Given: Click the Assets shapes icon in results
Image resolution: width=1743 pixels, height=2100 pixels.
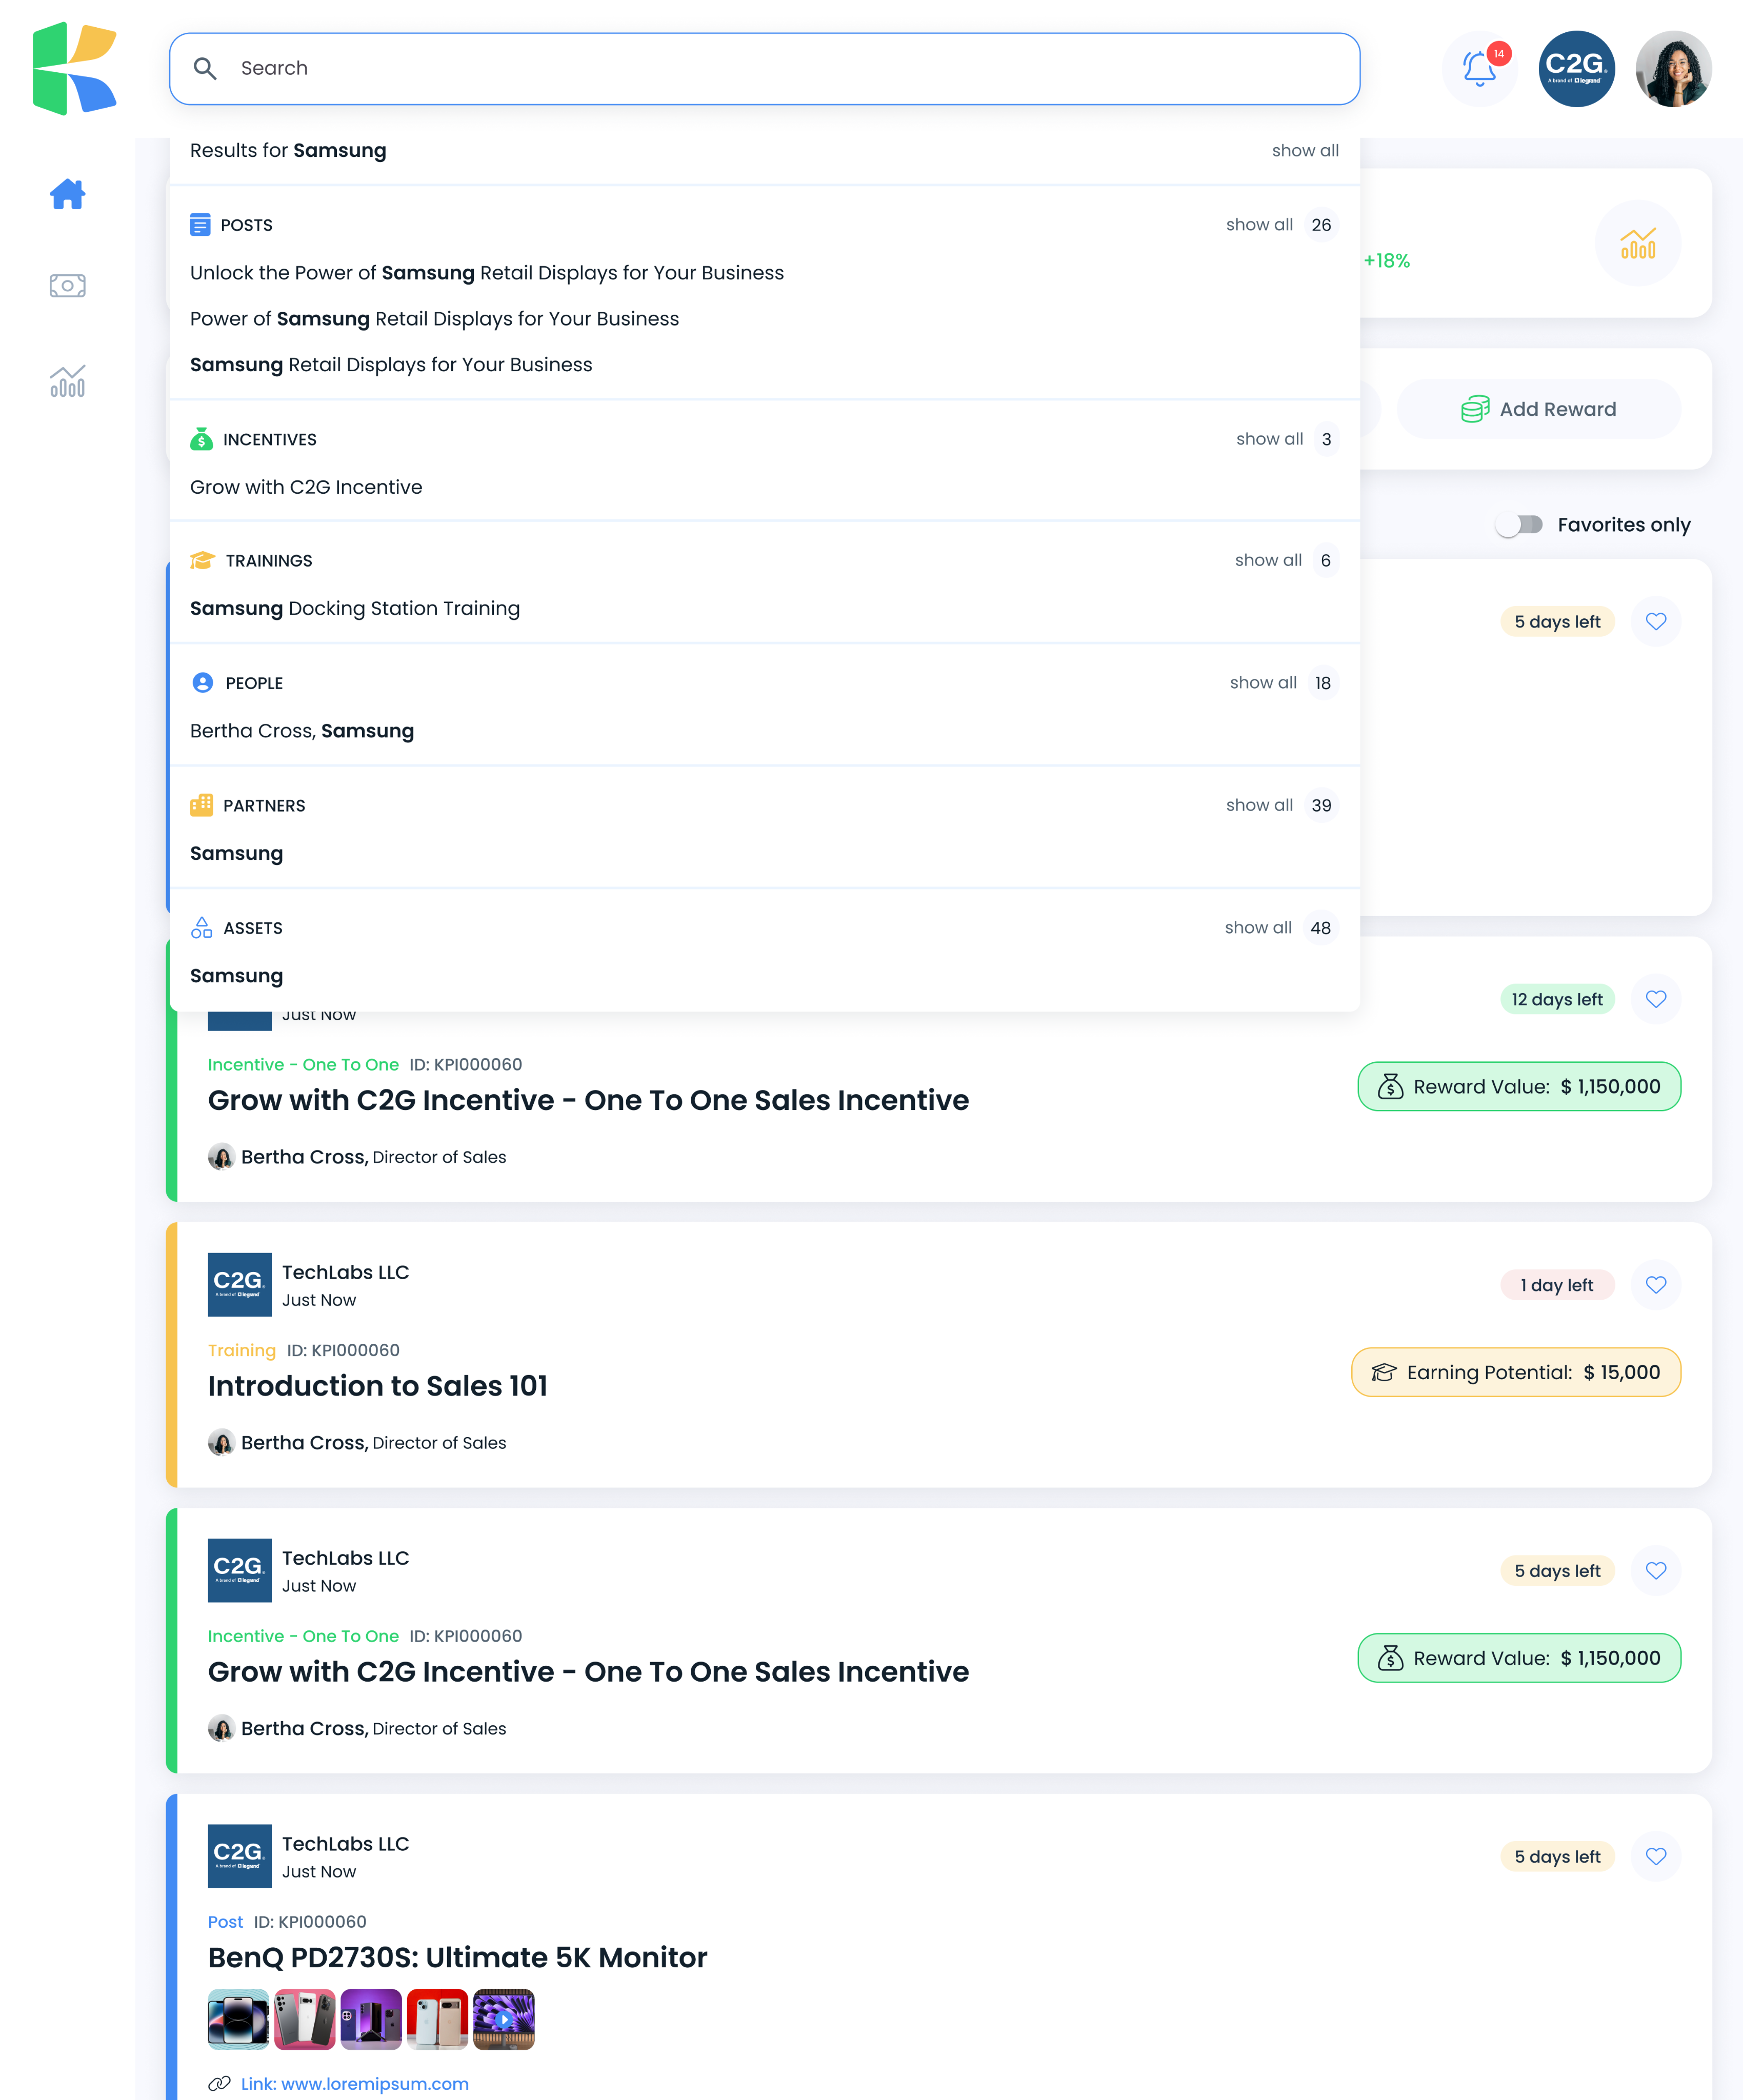Looking at the screenshot, I should 201,927.
